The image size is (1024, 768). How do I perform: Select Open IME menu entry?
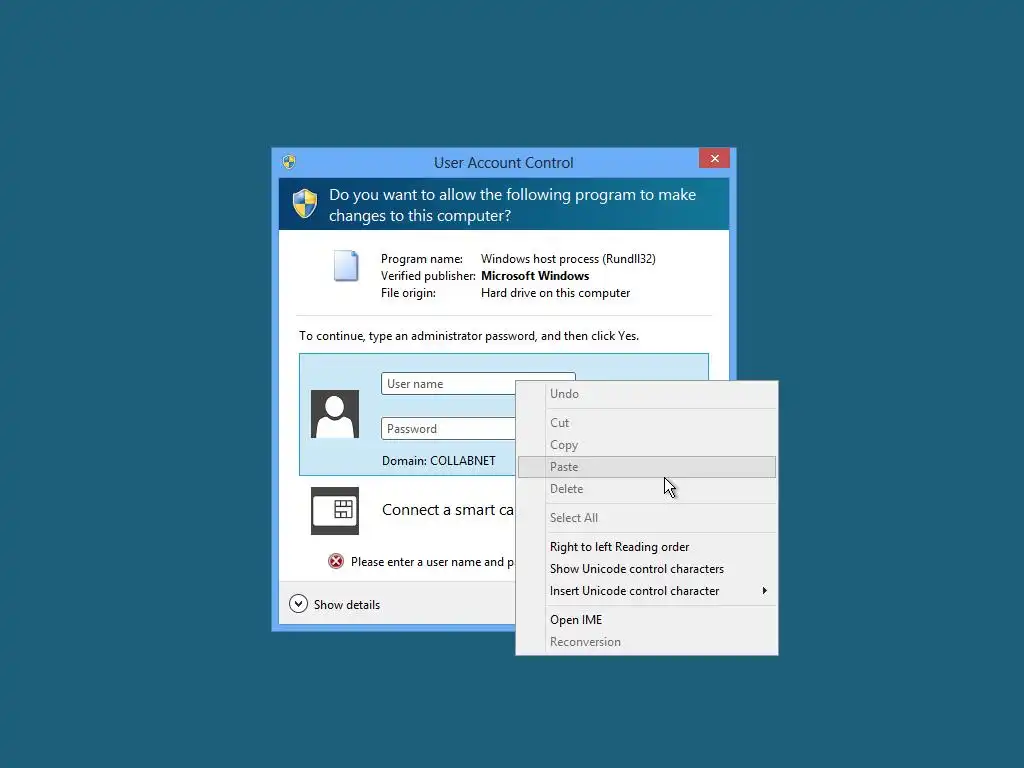[647, 620]
